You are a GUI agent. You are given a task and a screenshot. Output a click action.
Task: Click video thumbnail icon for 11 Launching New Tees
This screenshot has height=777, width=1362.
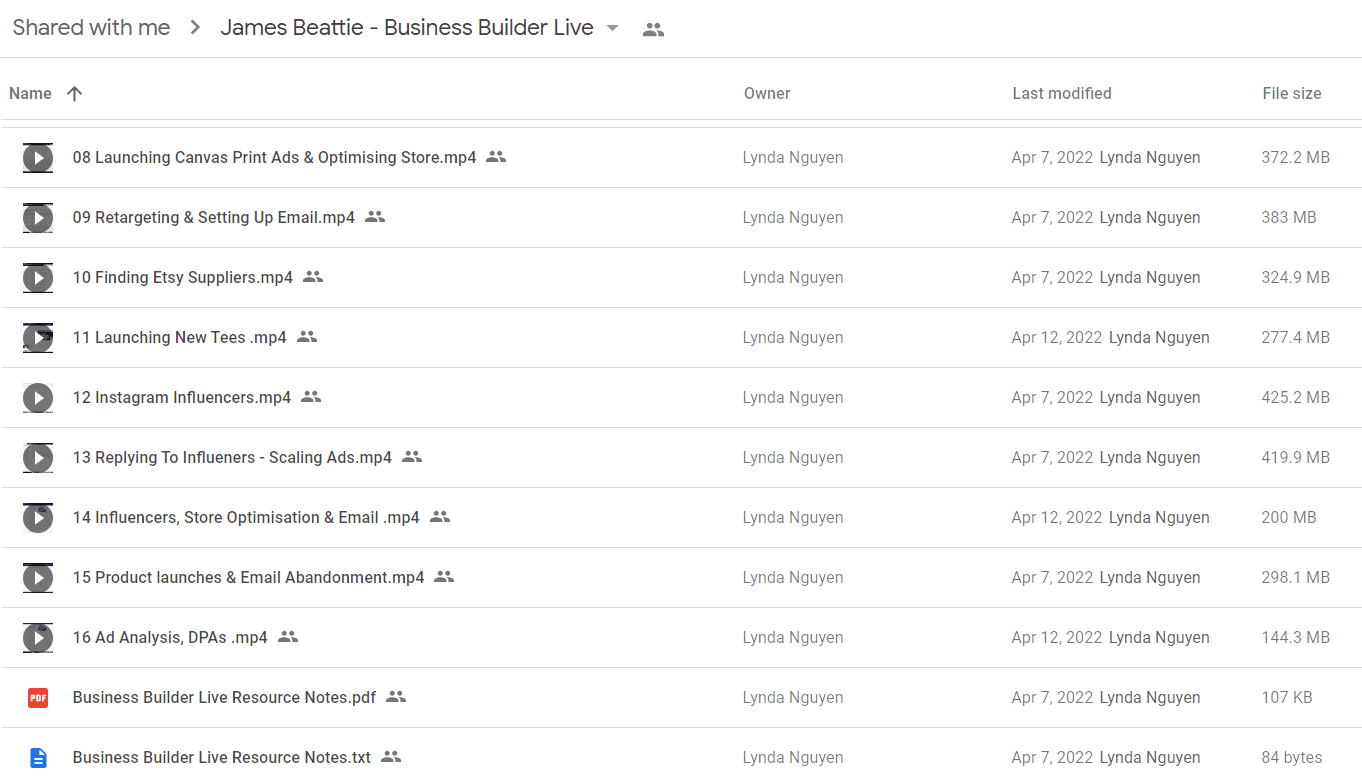tap(38, 337)
